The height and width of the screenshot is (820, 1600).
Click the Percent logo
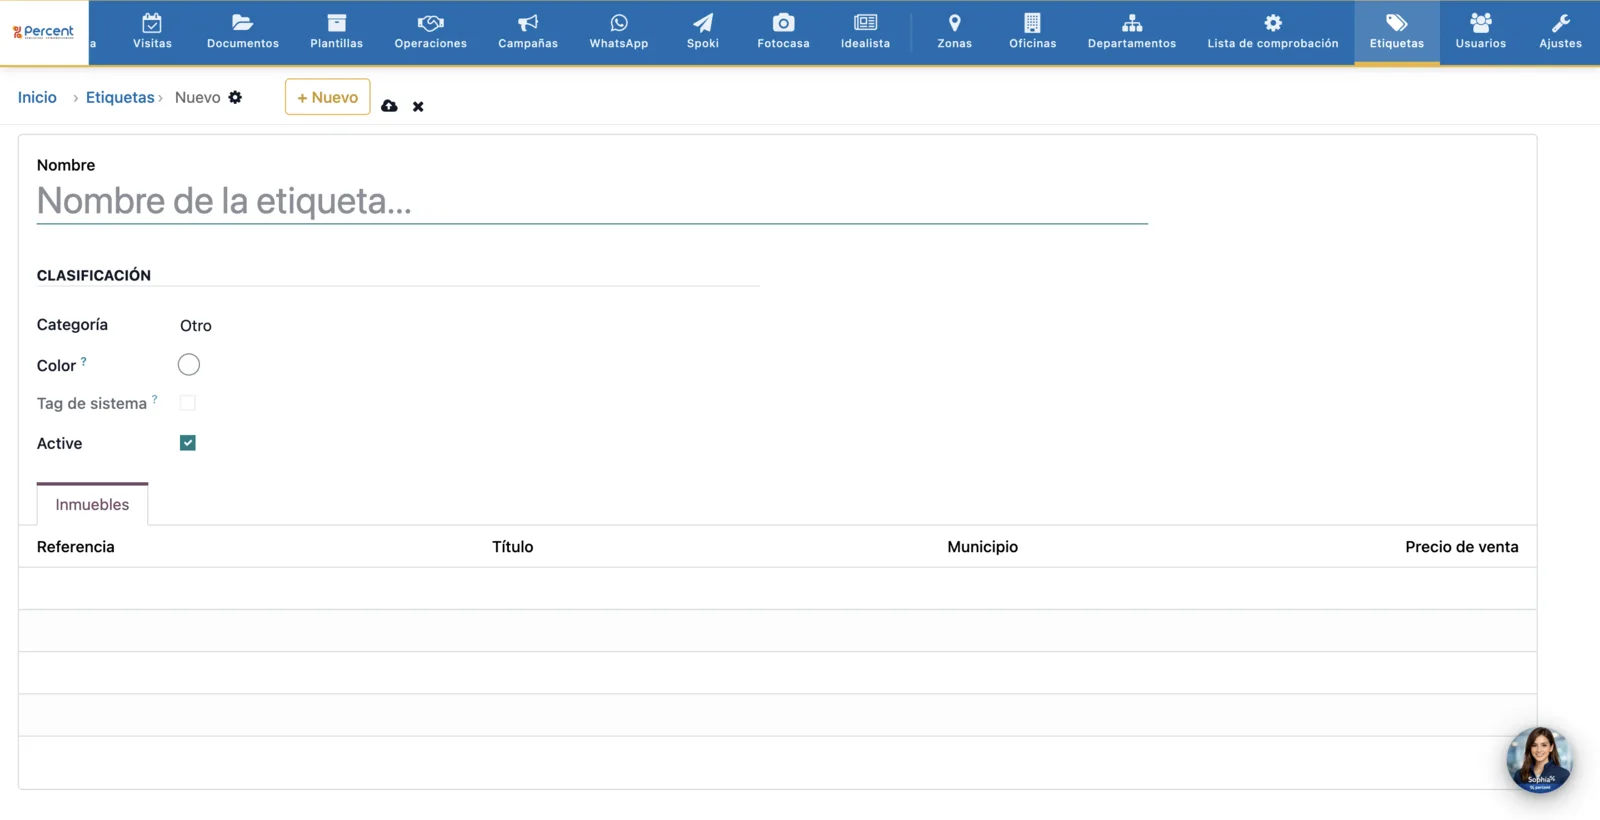point(44,32)
